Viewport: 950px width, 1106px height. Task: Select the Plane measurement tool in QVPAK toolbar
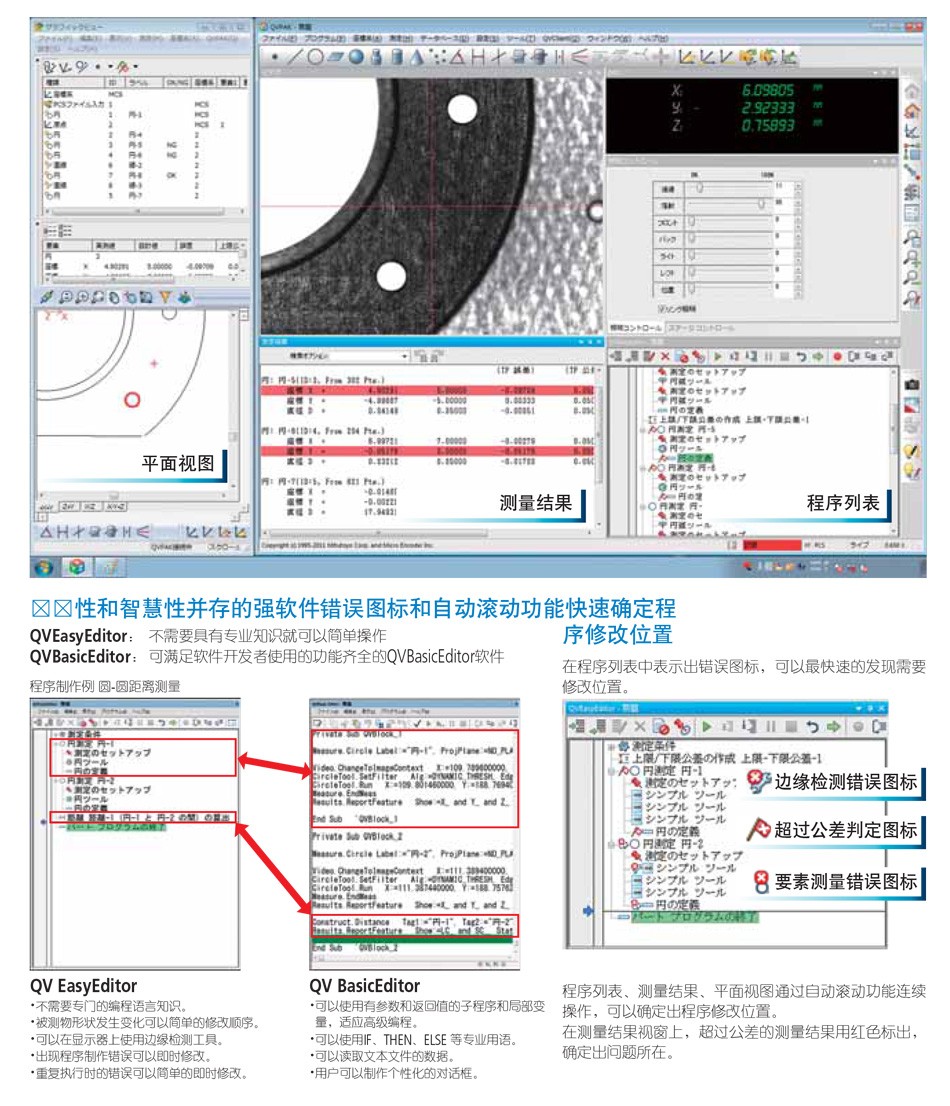tap(336, 57)
